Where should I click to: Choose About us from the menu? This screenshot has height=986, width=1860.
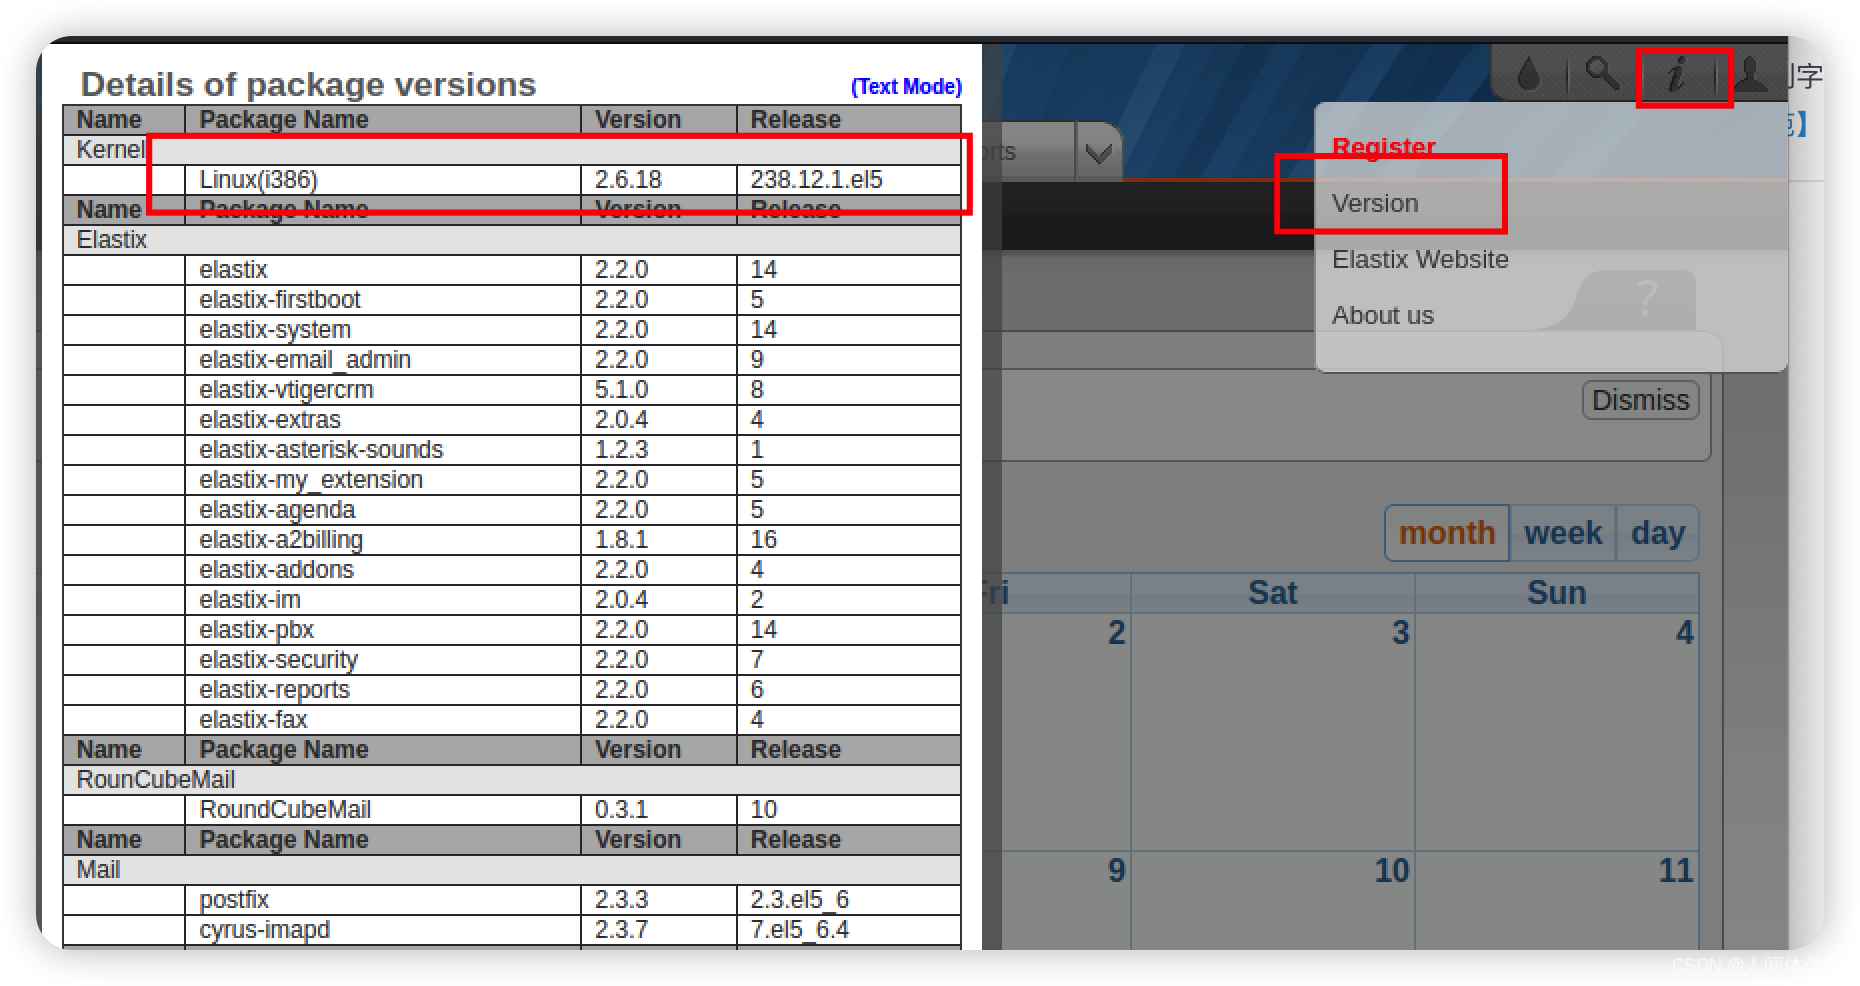point(1383,315)
